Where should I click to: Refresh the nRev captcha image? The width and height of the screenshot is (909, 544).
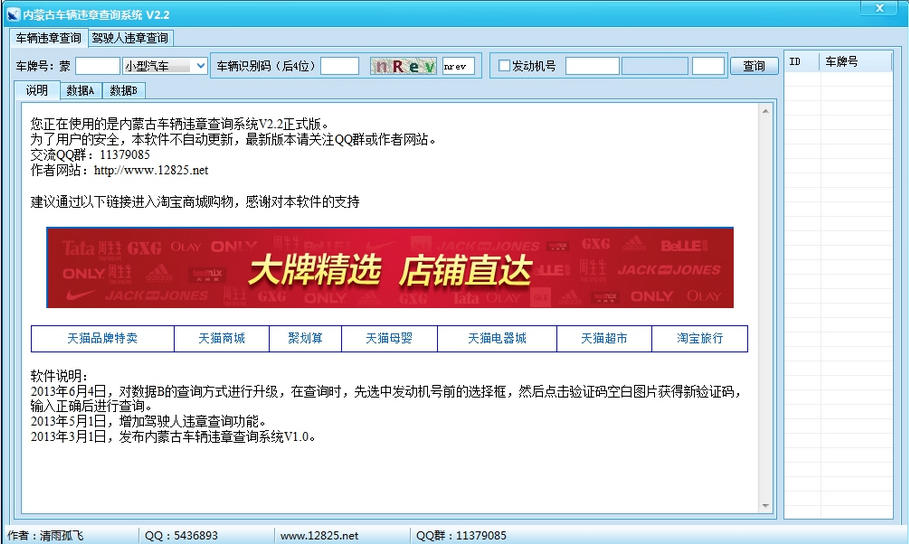(x=403, y=66)
